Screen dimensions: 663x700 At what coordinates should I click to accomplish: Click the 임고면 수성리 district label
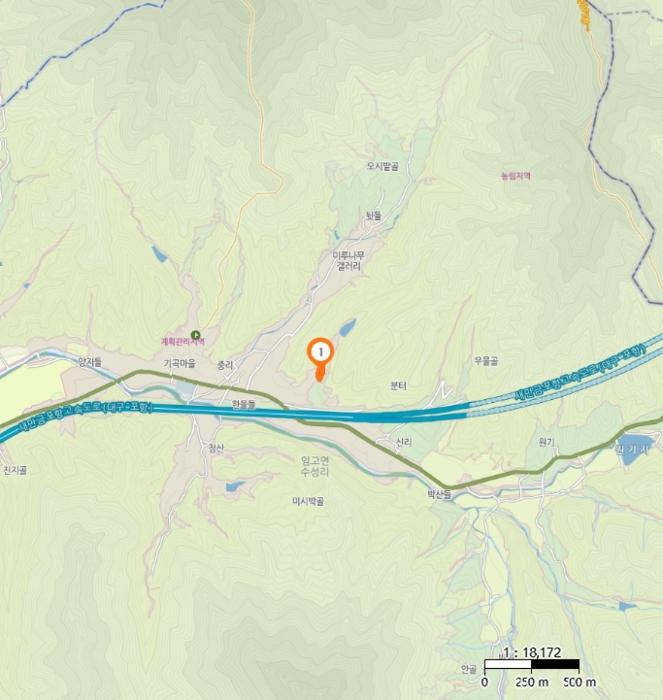315,466
